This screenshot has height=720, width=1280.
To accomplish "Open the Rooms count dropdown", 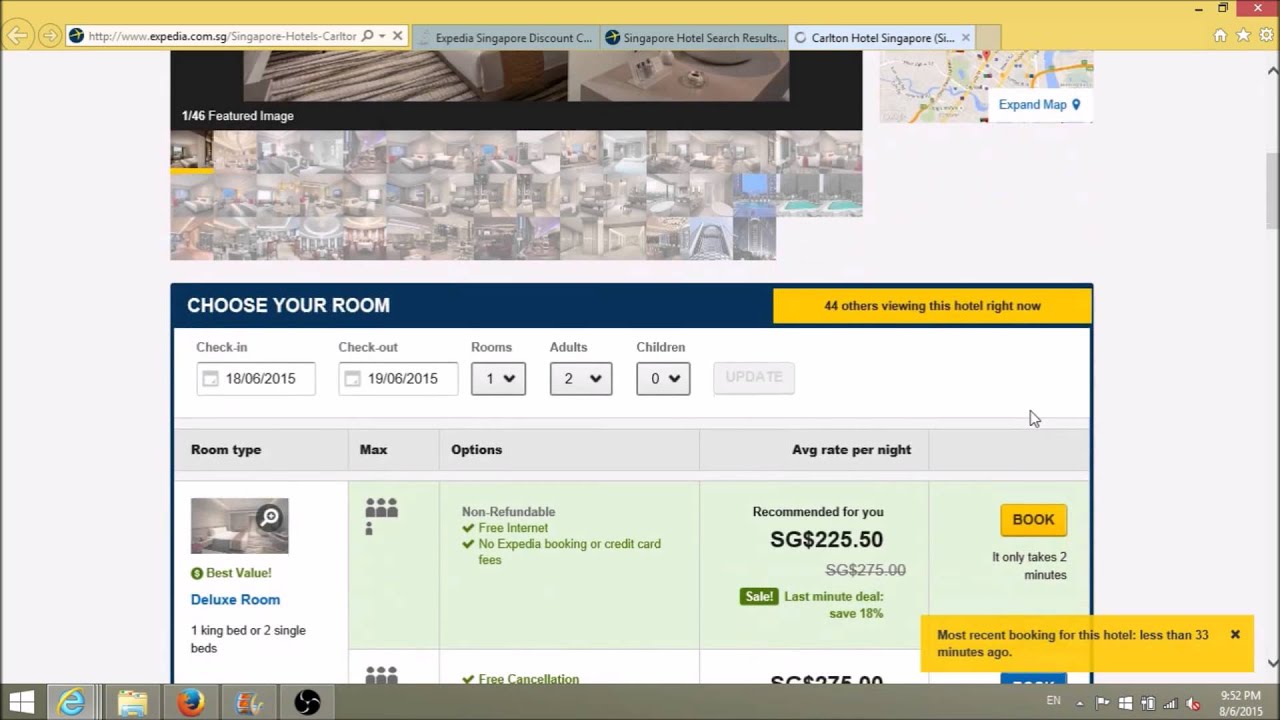I will click(x=498, y=379).
